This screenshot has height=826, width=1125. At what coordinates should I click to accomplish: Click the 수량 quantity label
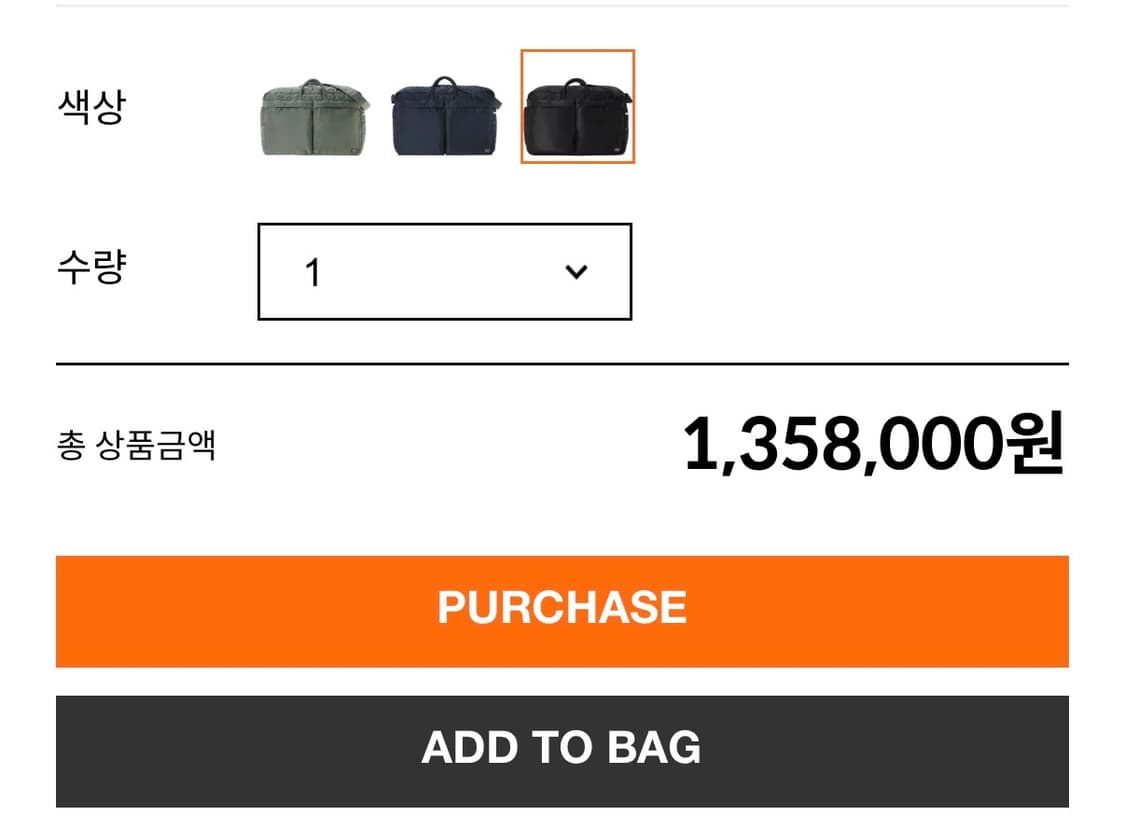(x=91, y=268)
